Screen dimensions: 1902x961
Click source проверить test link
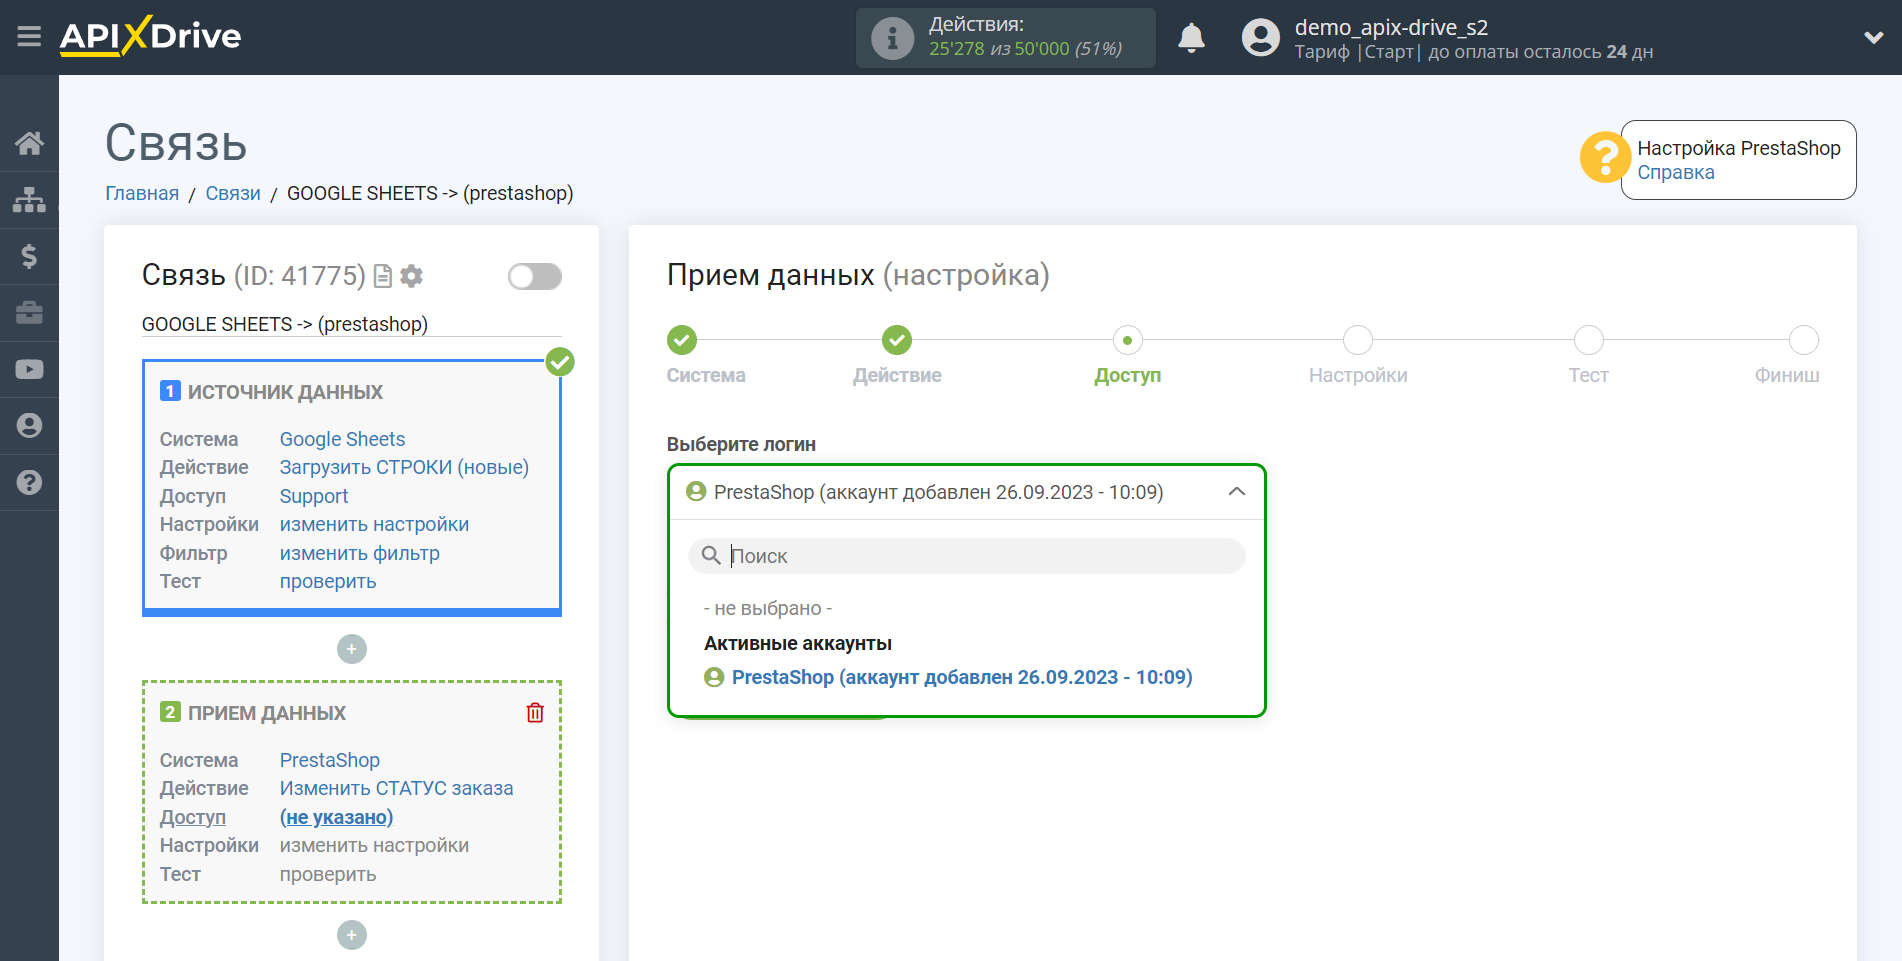tap(328, 581)
